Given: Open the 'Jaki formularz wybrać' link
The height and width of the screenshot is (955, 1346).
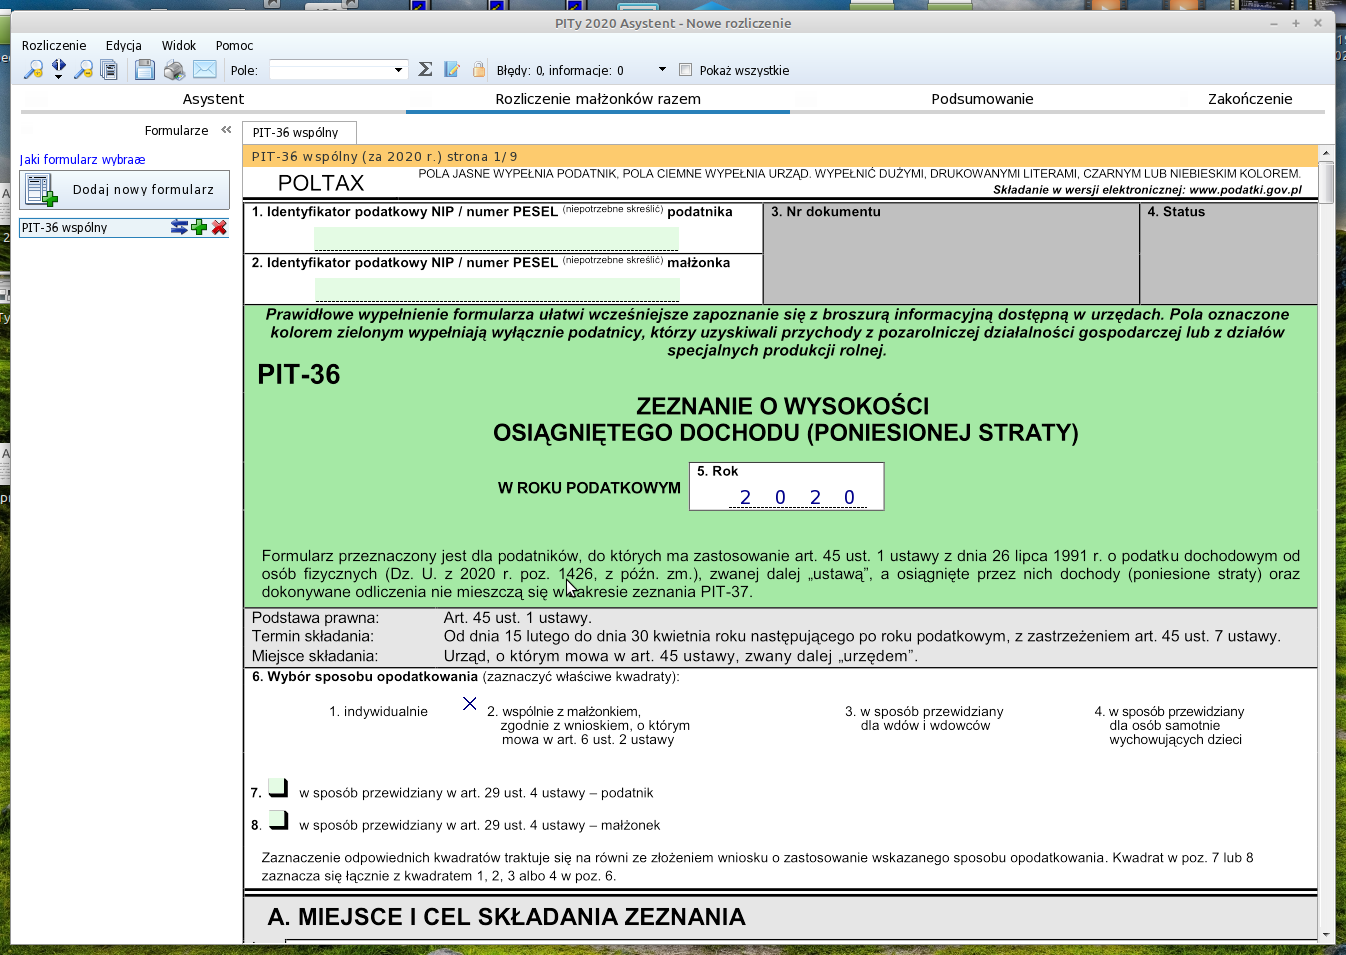Looking at the screenshot, I should pos(82,160).
